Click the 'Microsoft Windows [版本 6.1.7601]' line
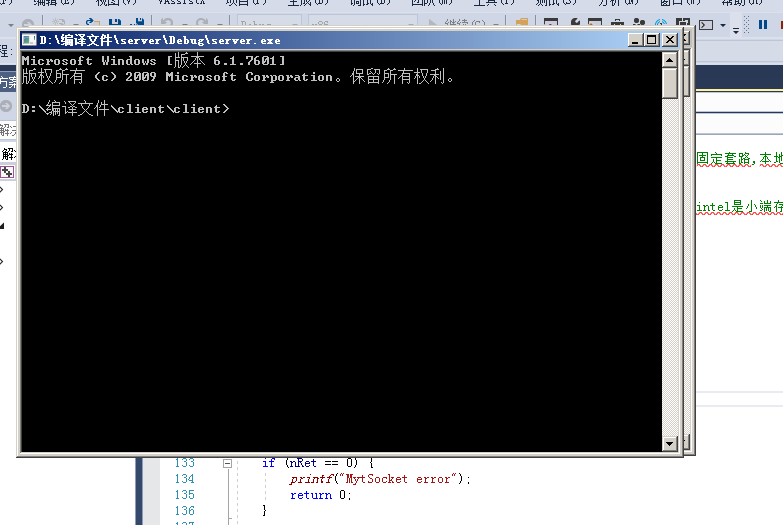This screenshot has width=783, height=525. [x=154, y=61]
